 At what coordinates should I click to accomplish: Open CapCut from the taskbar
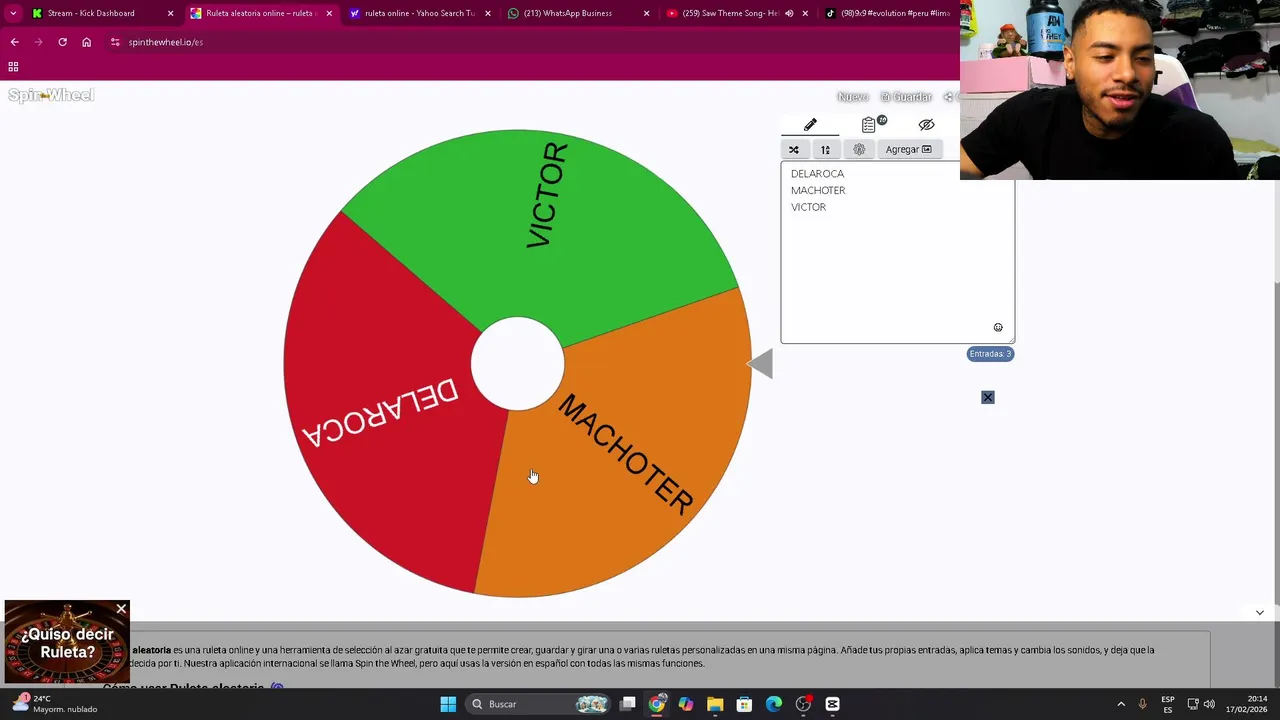[x=832, y=704]
